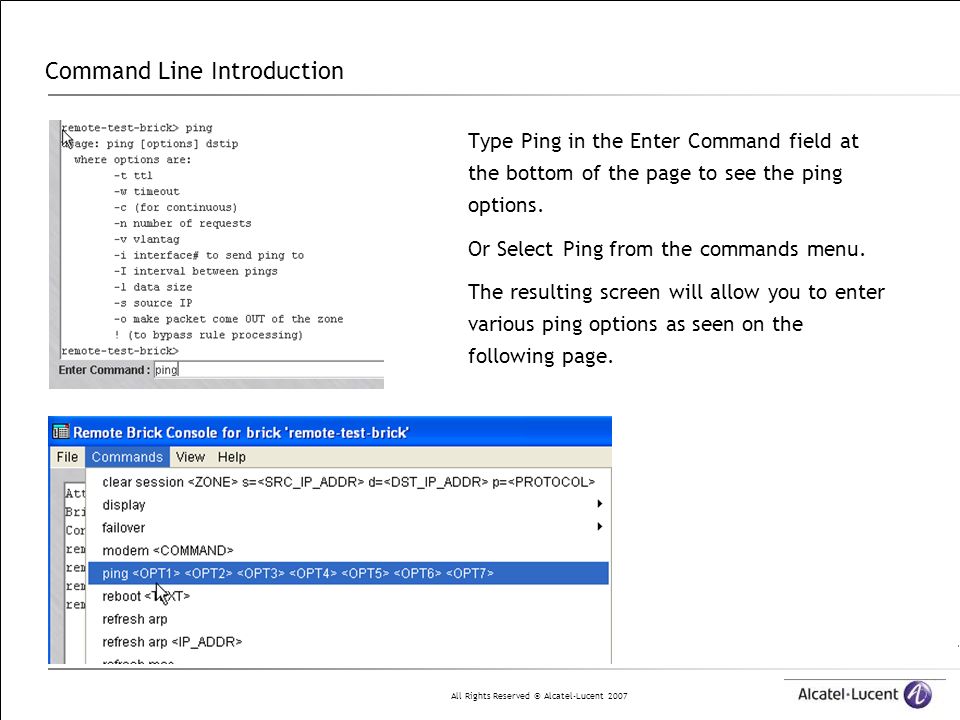Click the Remote Brick Console window icon
960x720 pixels.
[x=61, y=432]
